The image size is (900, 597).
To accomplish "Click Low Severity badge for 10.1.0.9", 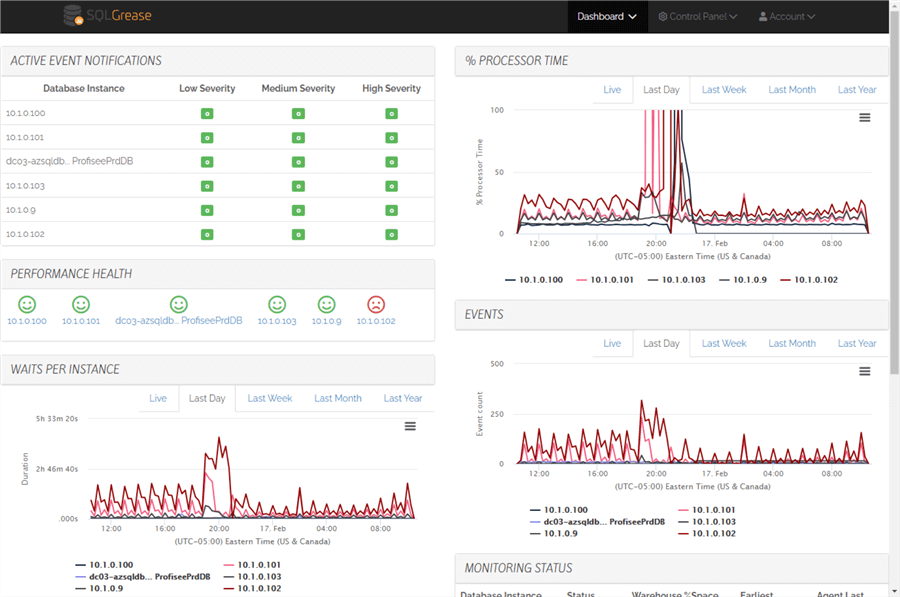I will tap(207, 210).
